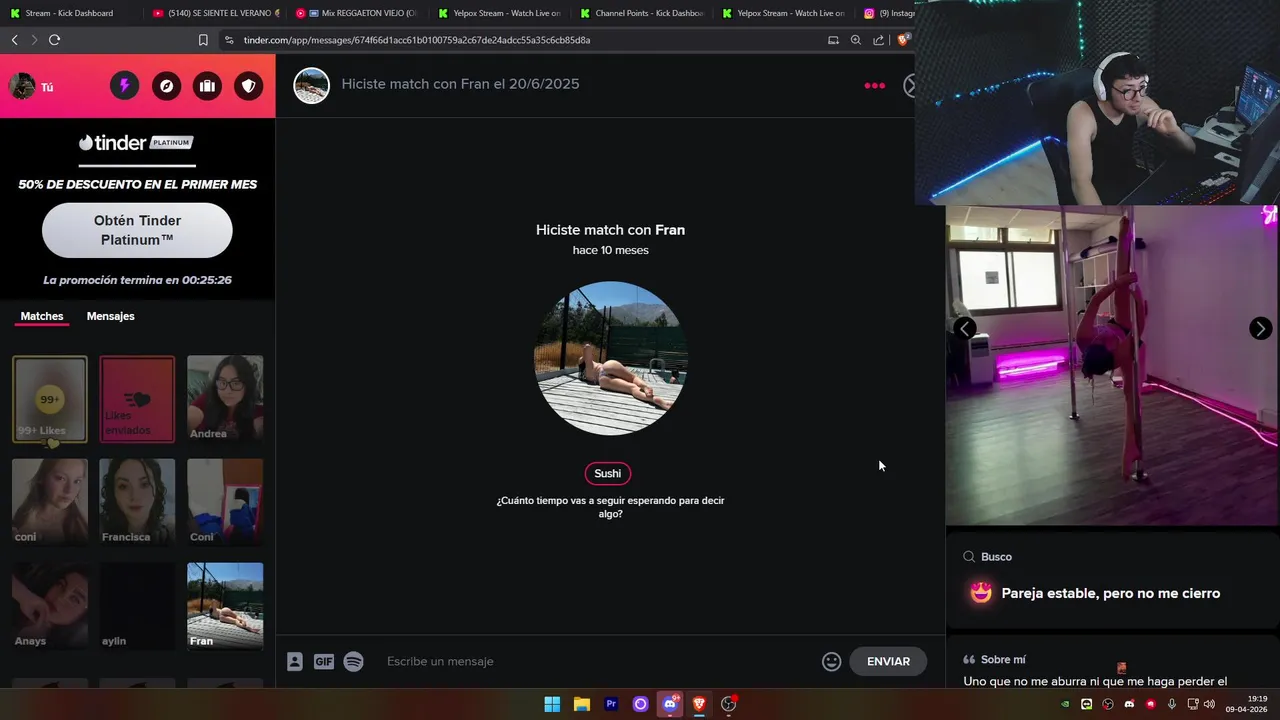The height and width of the screenshot is (720, 1280).
Task: Open your own profile avatar labeled Tú
Action: tap(22, 86)
